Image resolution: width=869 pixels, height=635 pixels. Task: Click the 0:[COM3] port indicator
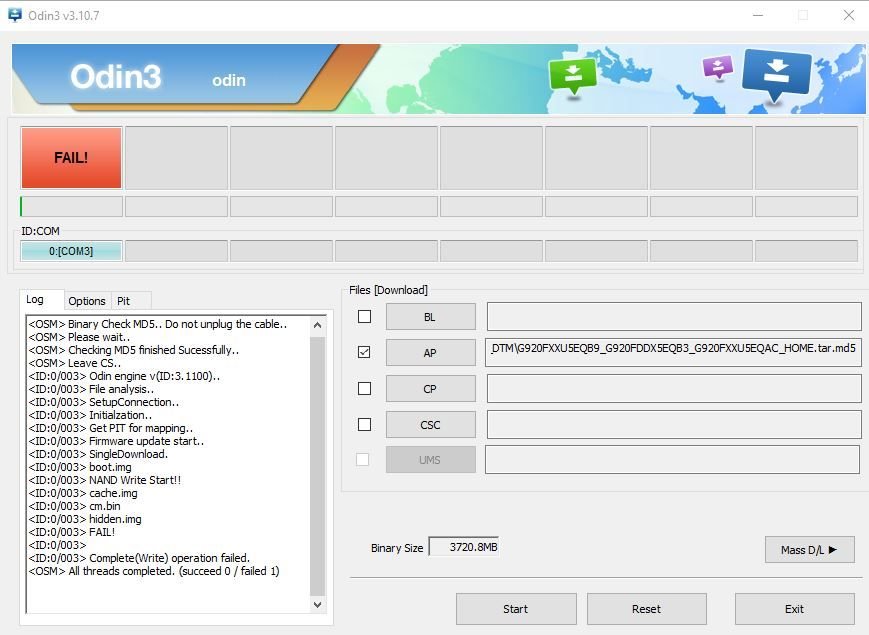click(x=71, y=251)
